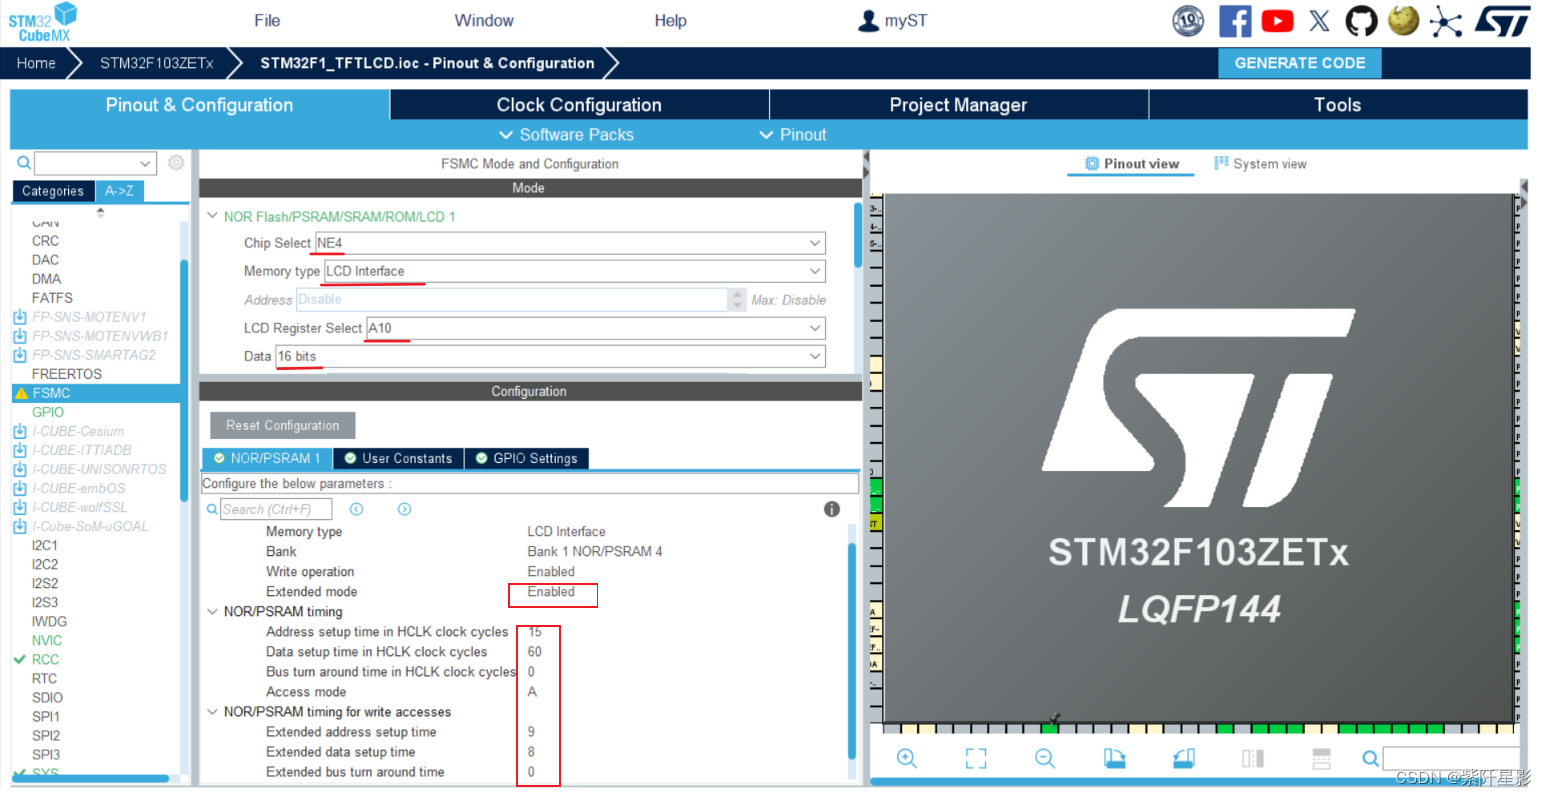Open the Help menu
Screen dimensions: 1548x796
[x=670, y=20]
